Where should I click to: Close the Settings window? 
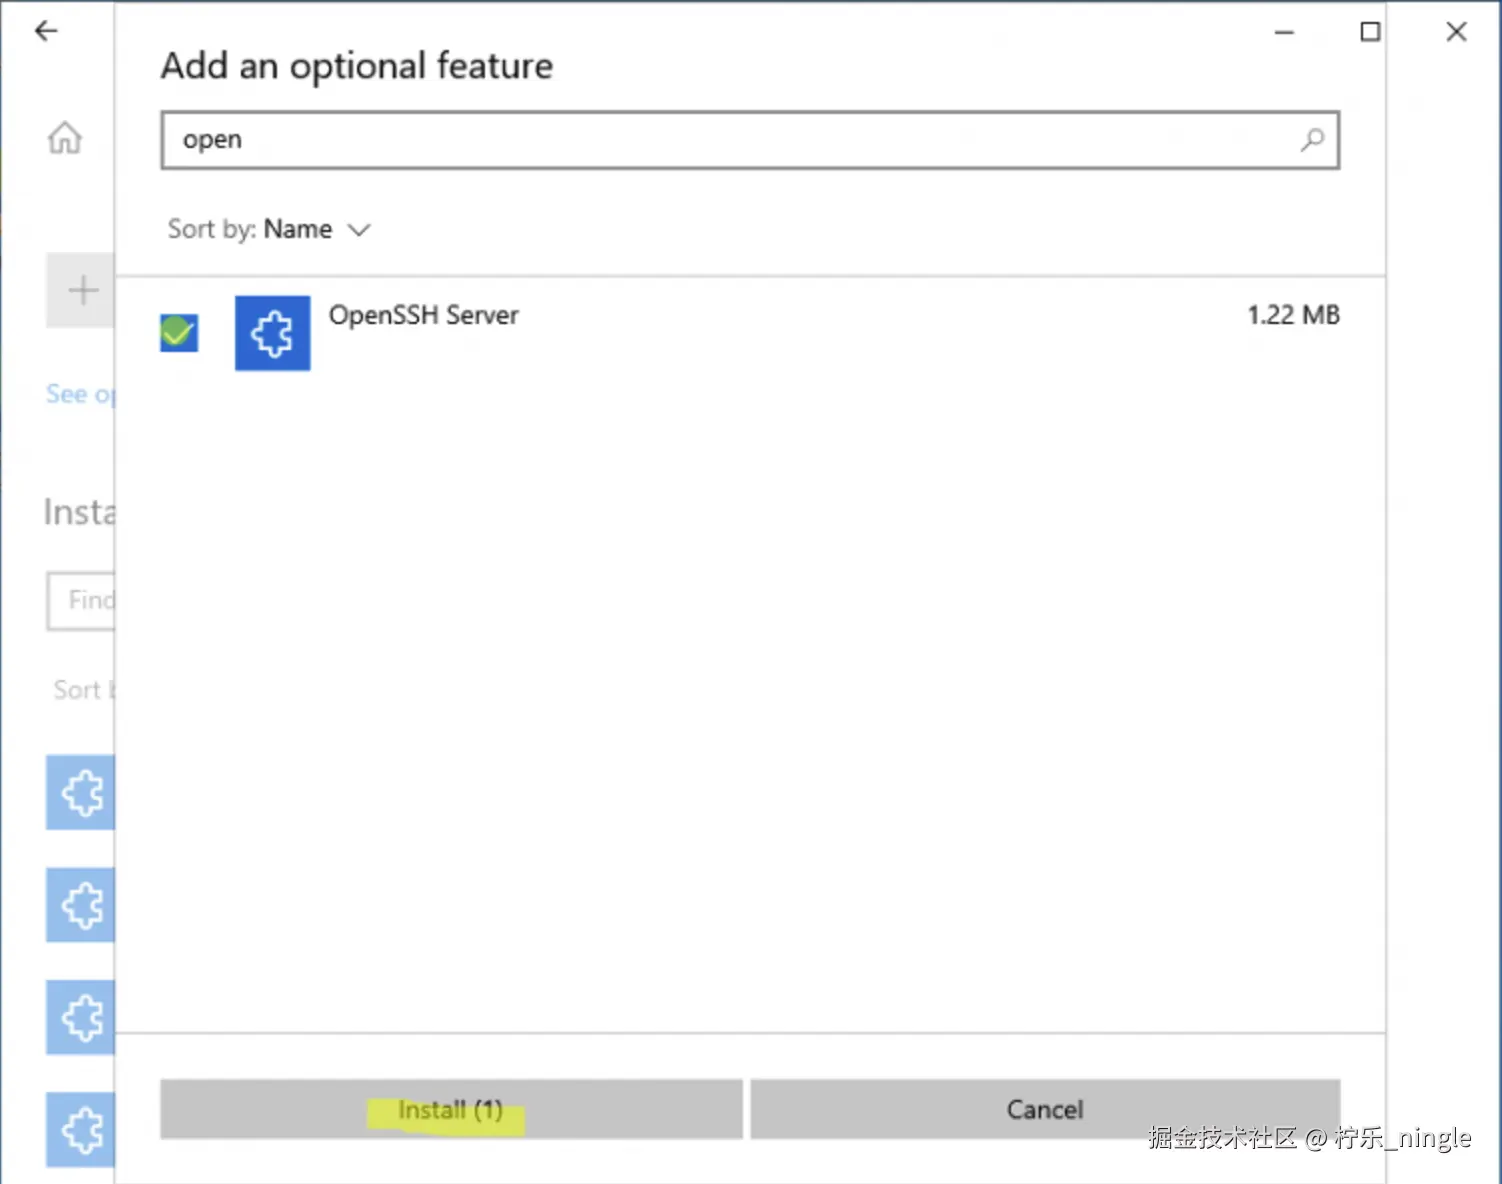tap(1457, 32)
